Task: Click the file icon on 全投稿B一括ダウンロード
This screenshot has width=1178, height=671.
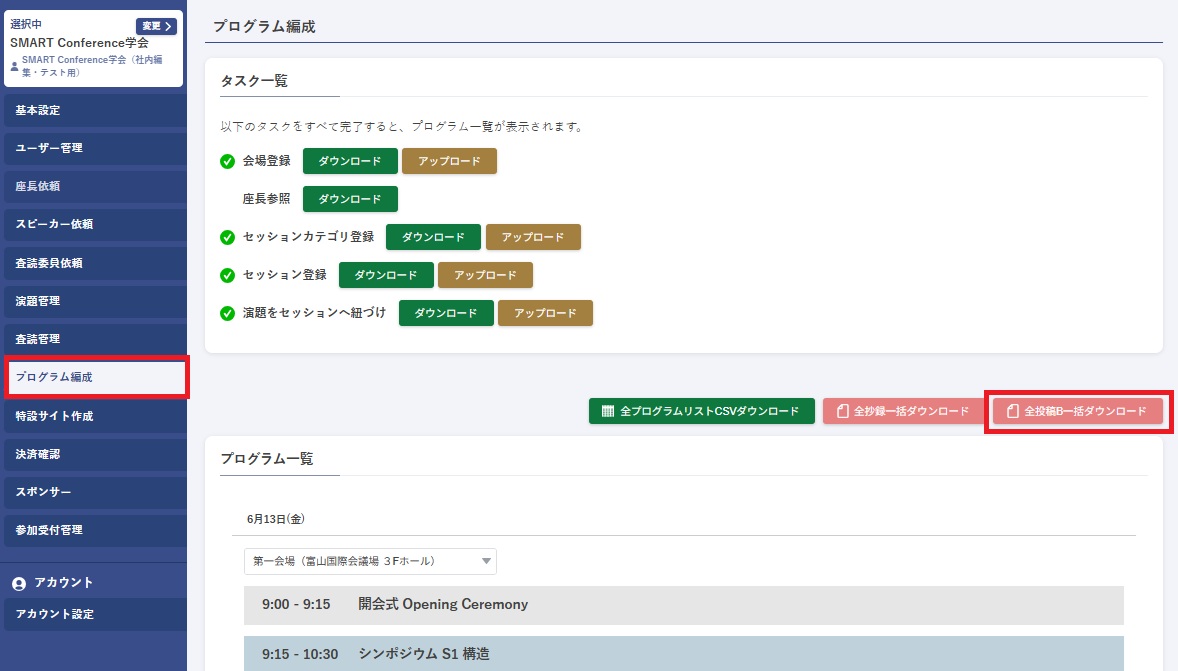Action: 1013,411
